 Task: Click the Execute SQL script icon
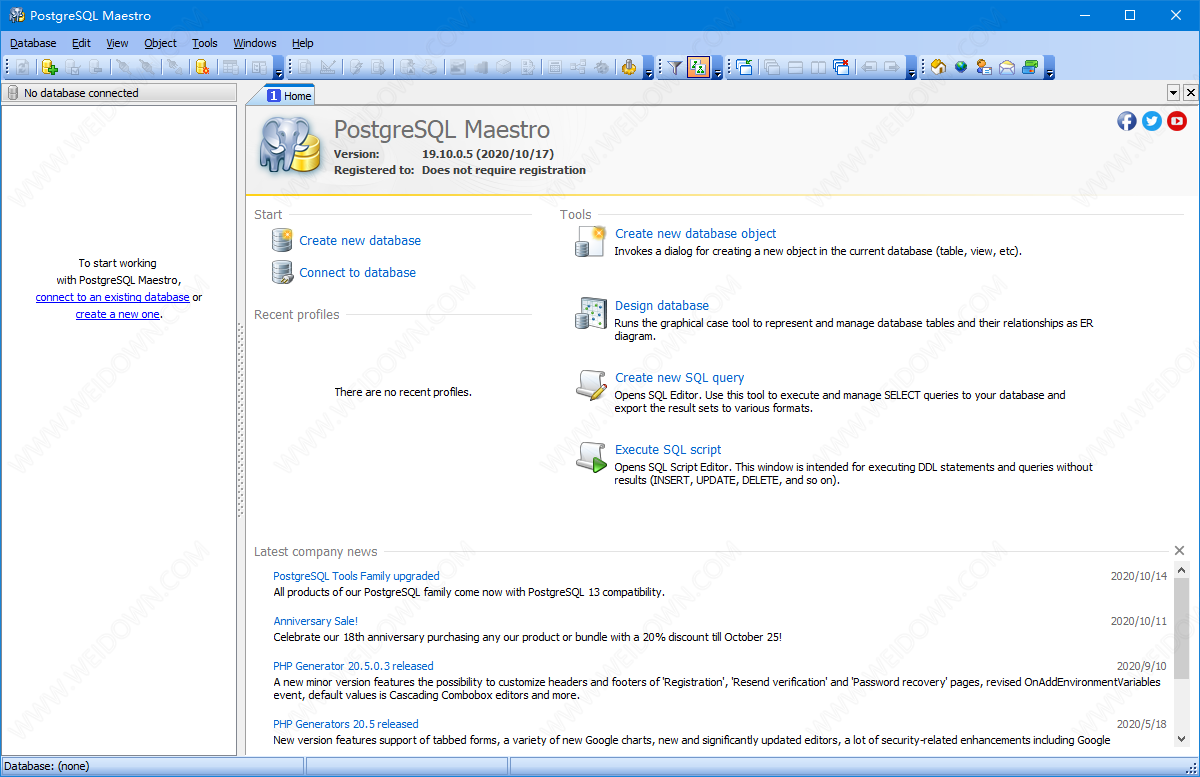coord(591,457)
